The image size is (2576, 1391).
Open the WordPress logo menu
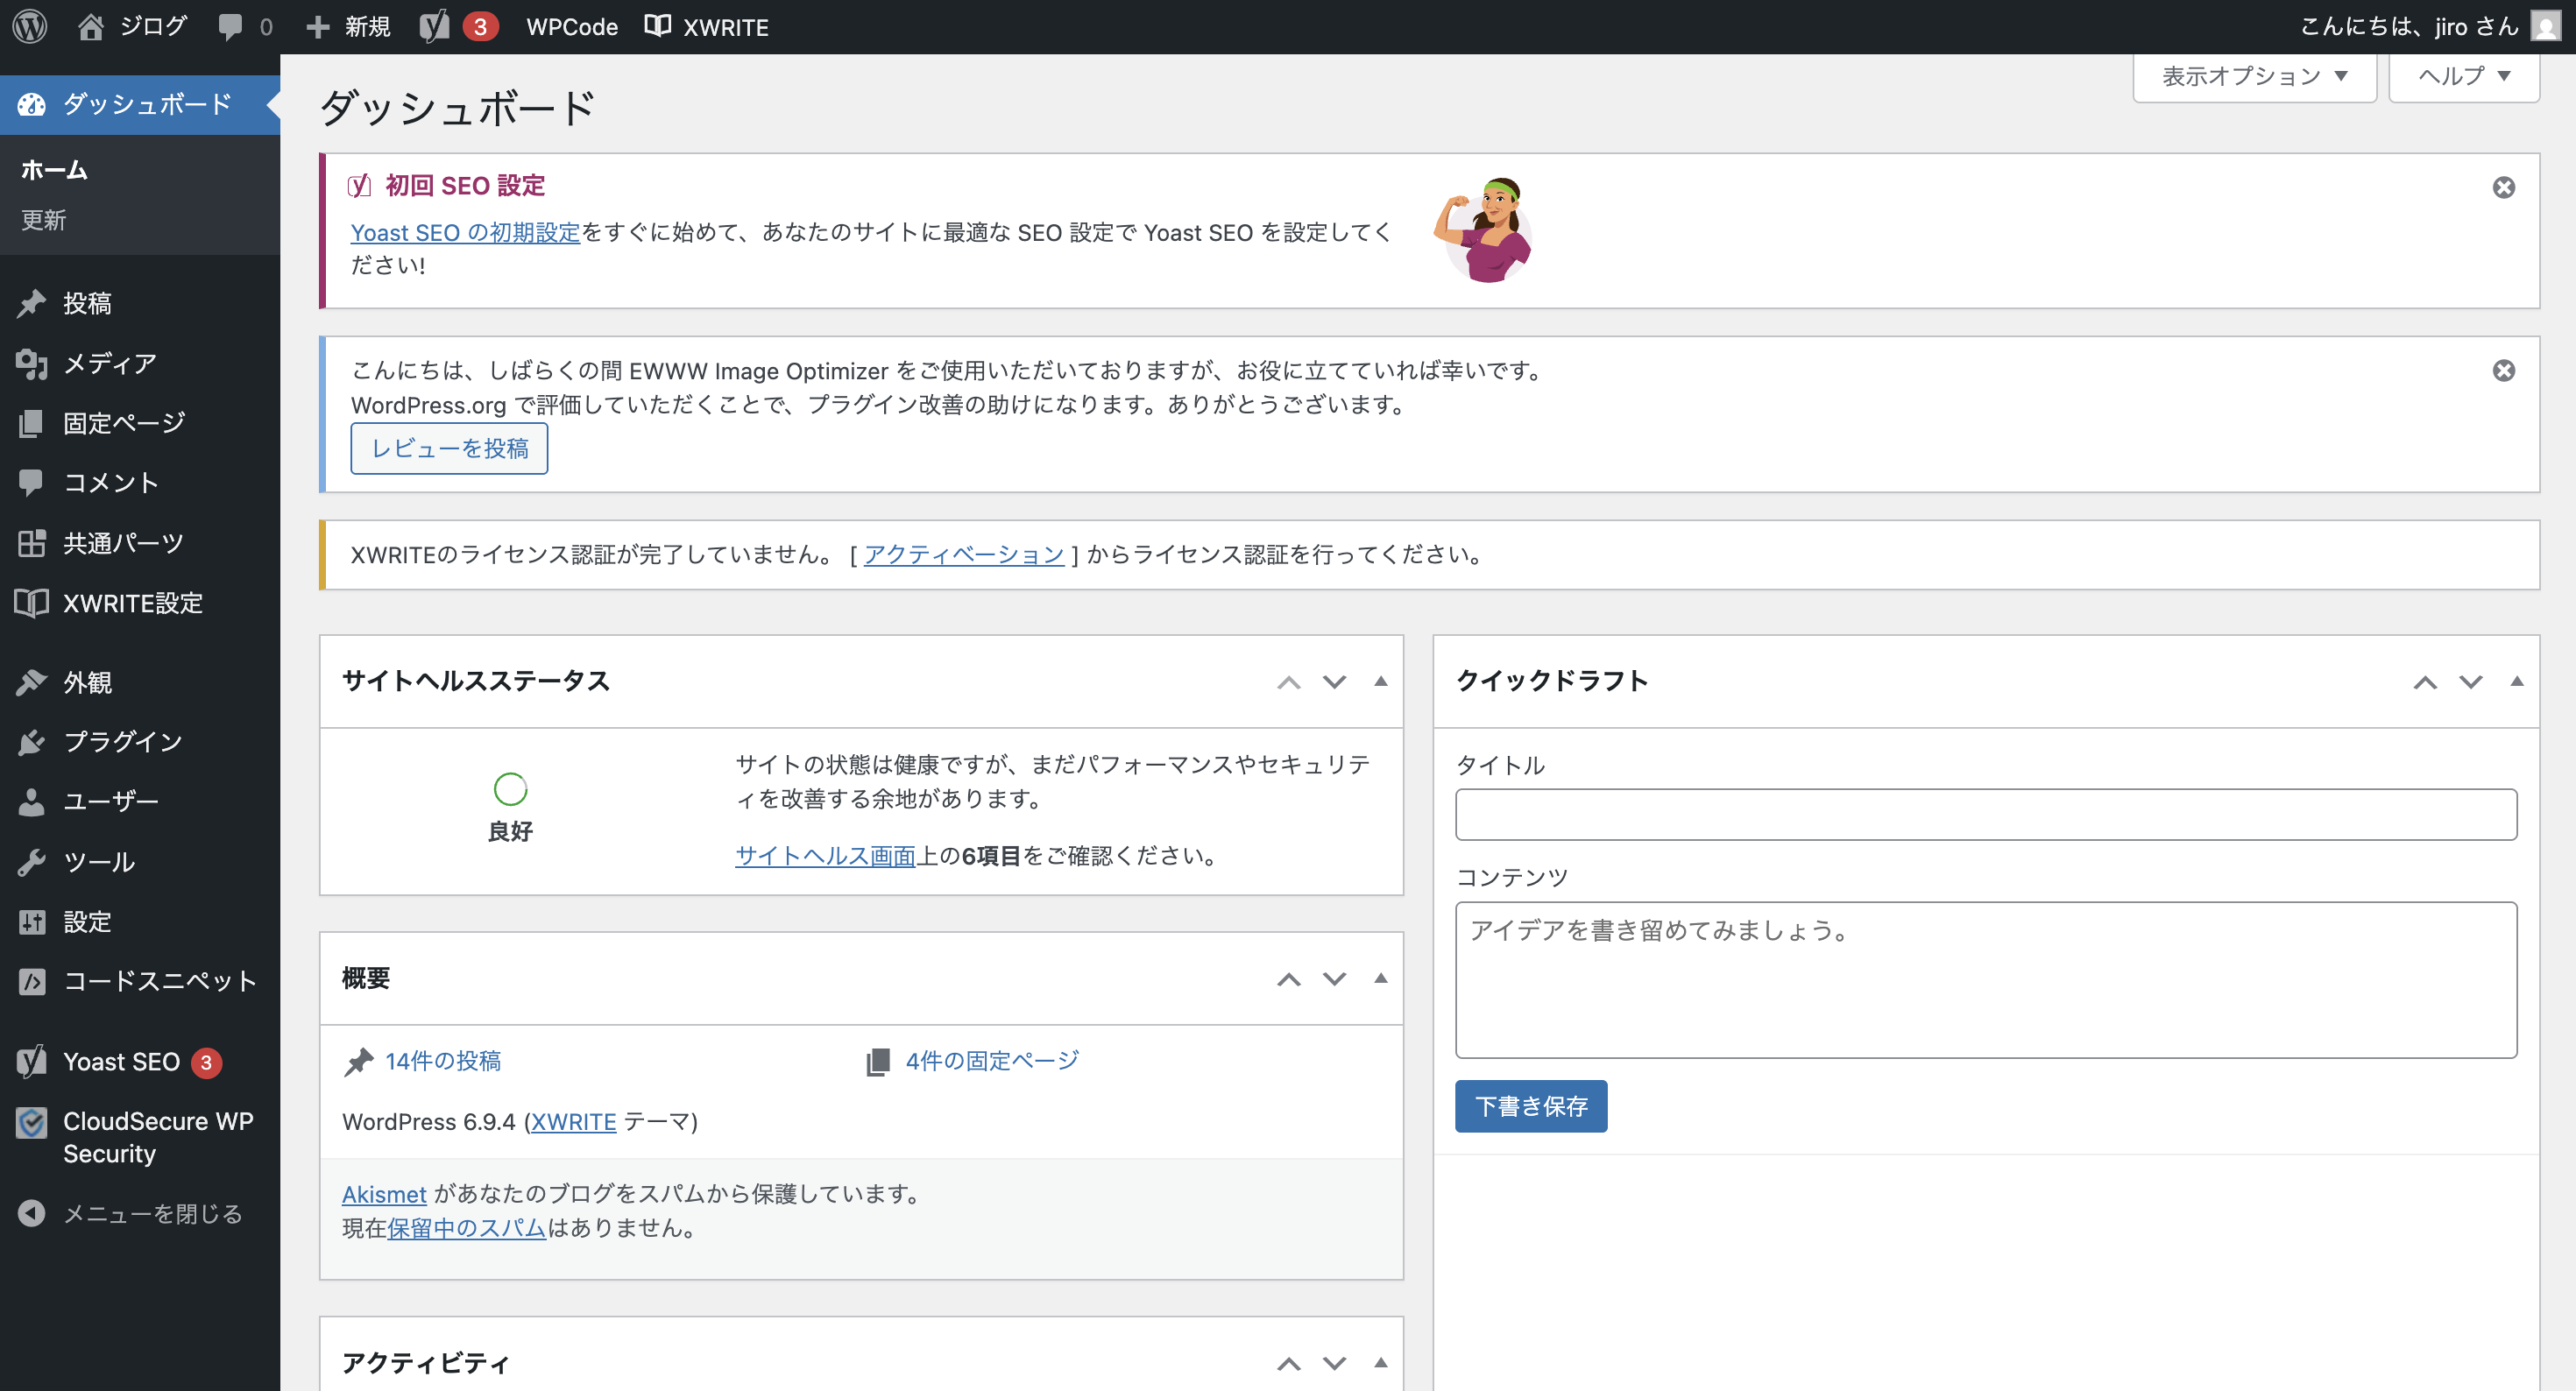pyautogui.click(x=30, y=26)
